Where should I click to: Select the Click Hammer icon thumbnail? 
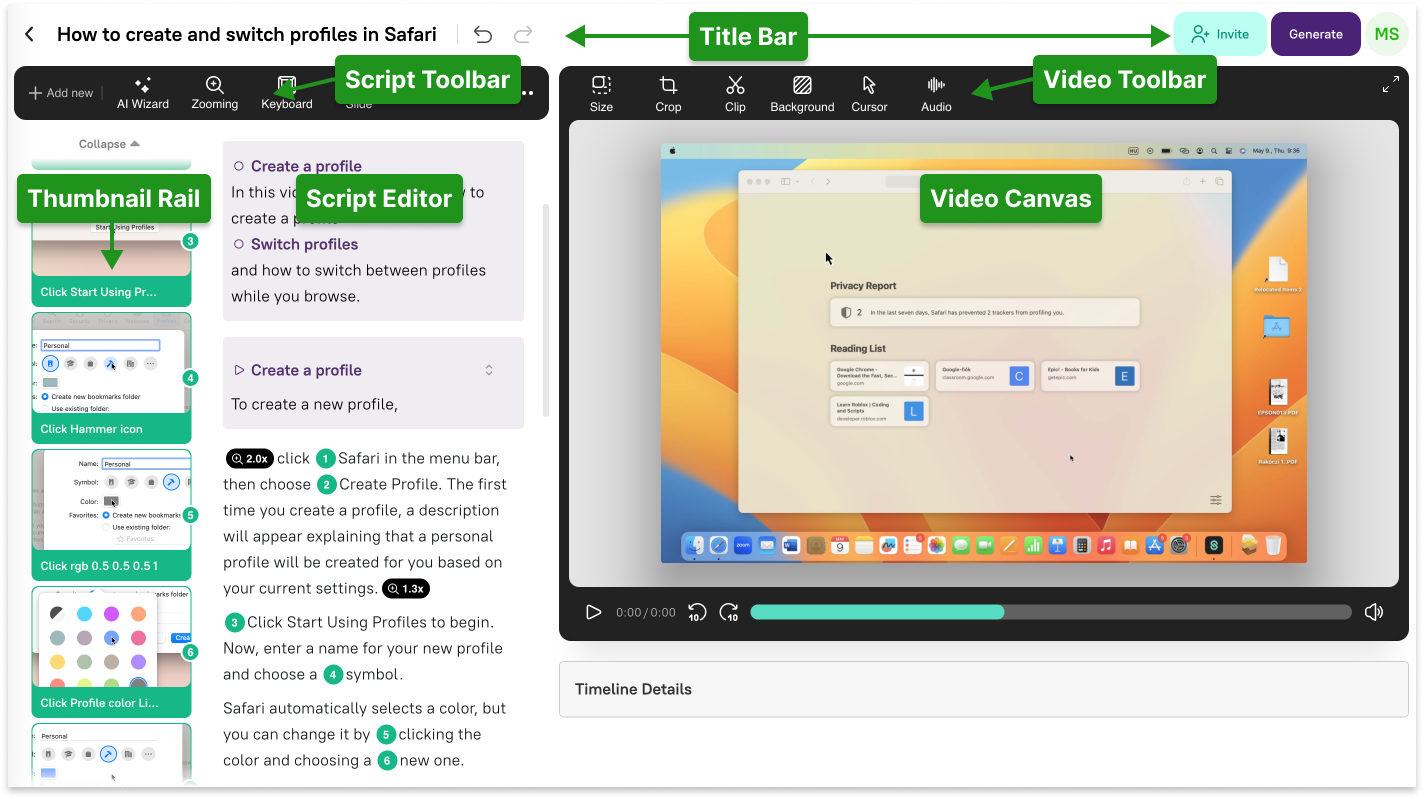click(x=111, y=378)
